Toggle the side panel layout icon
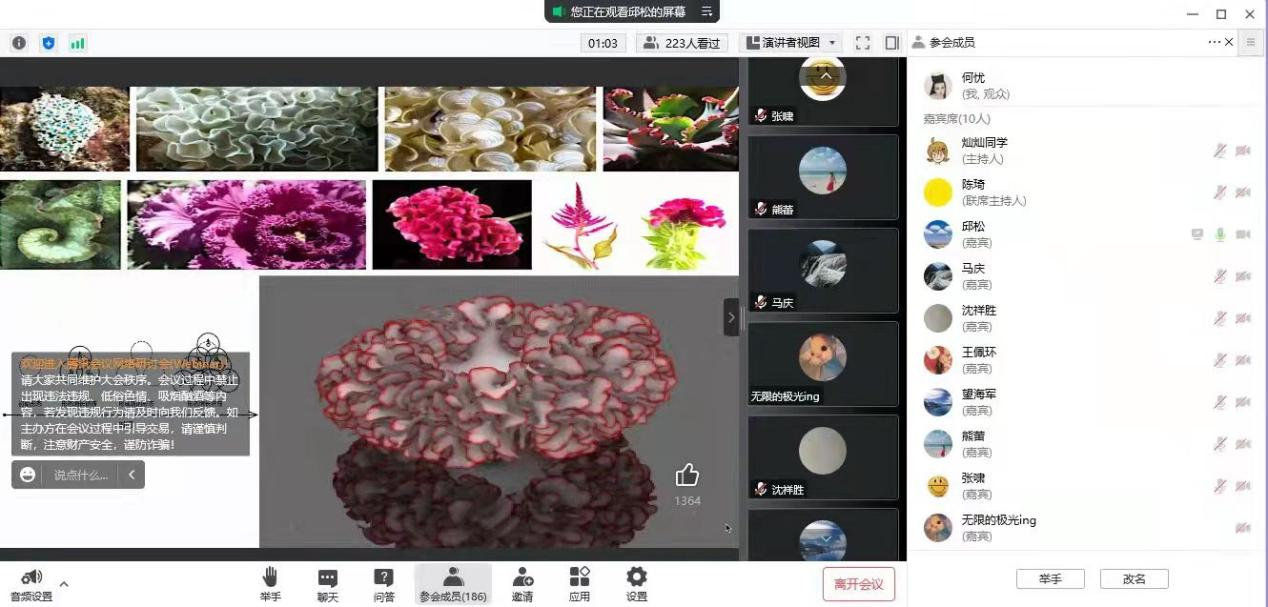 [x=892, y=43]
